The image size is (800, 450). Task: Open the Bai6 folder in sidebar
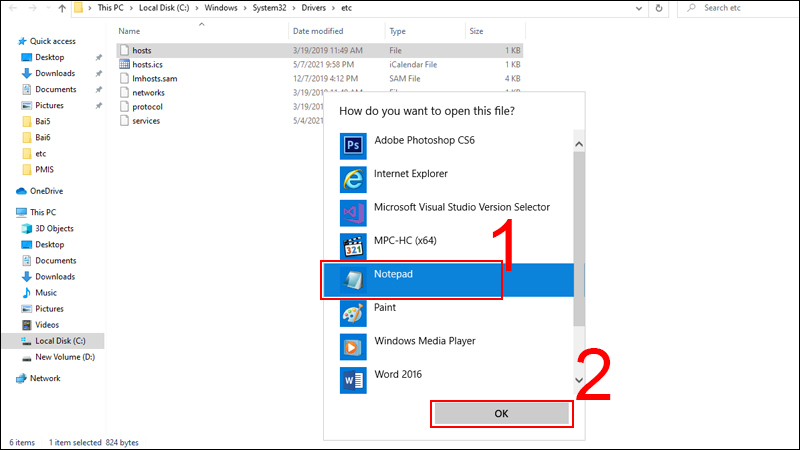click(43, 138)
